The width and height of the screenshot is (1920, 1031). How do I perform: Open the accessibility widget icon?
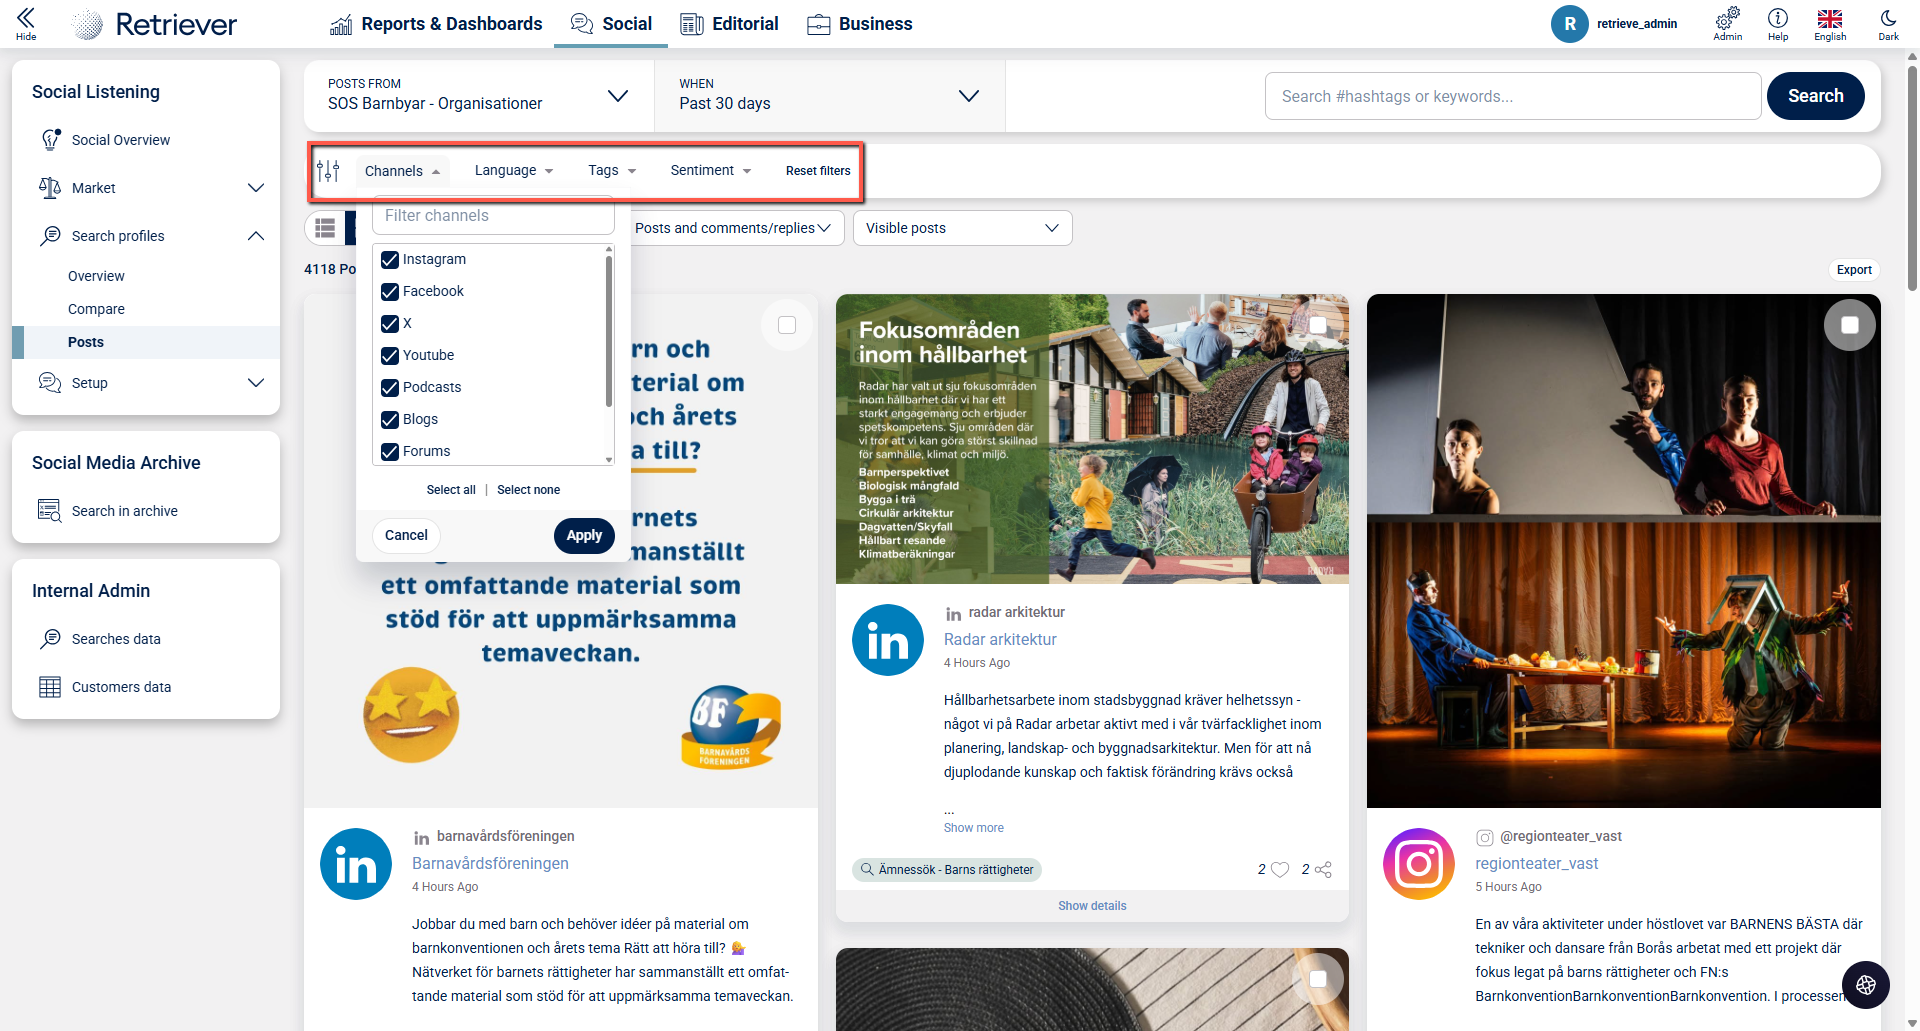coord(1866,985)
